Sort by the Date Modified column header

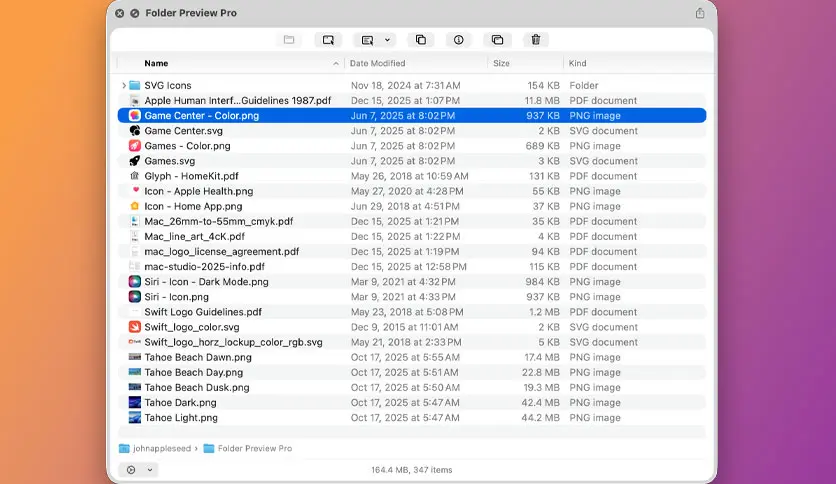(x=377, y=63)
